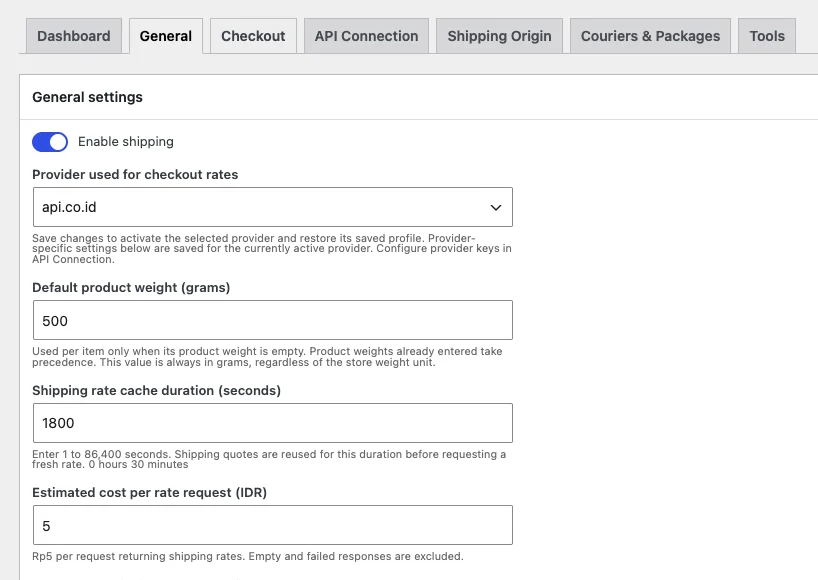Open the provider dropdown showing api.co.id

pos(273,207)
